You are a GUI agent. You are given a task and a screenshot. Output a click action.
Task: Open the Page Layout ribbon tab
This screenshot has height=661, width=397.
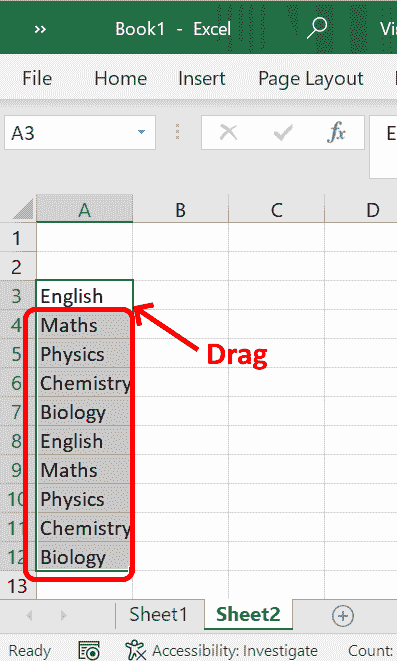(311, 79)
